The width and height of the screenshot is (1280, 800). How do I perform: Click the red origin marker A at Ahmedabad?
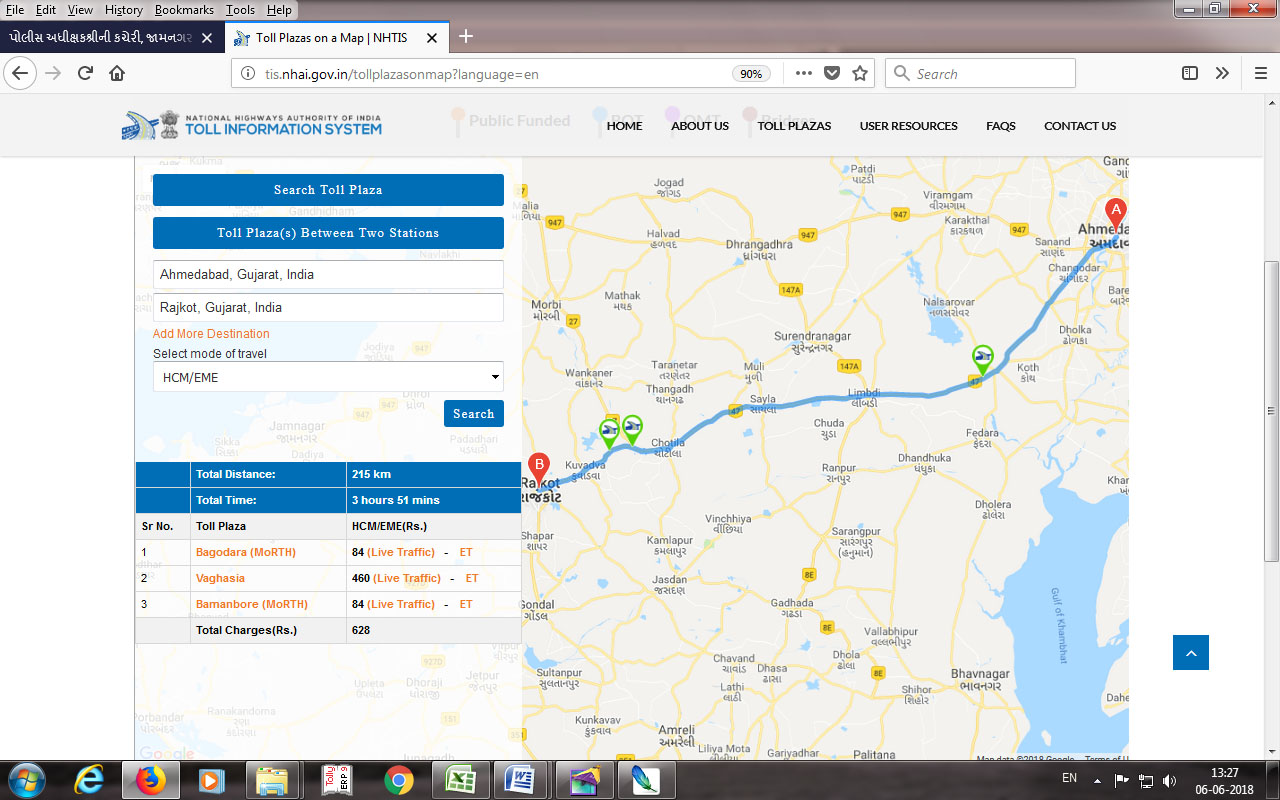(1115, 213)
